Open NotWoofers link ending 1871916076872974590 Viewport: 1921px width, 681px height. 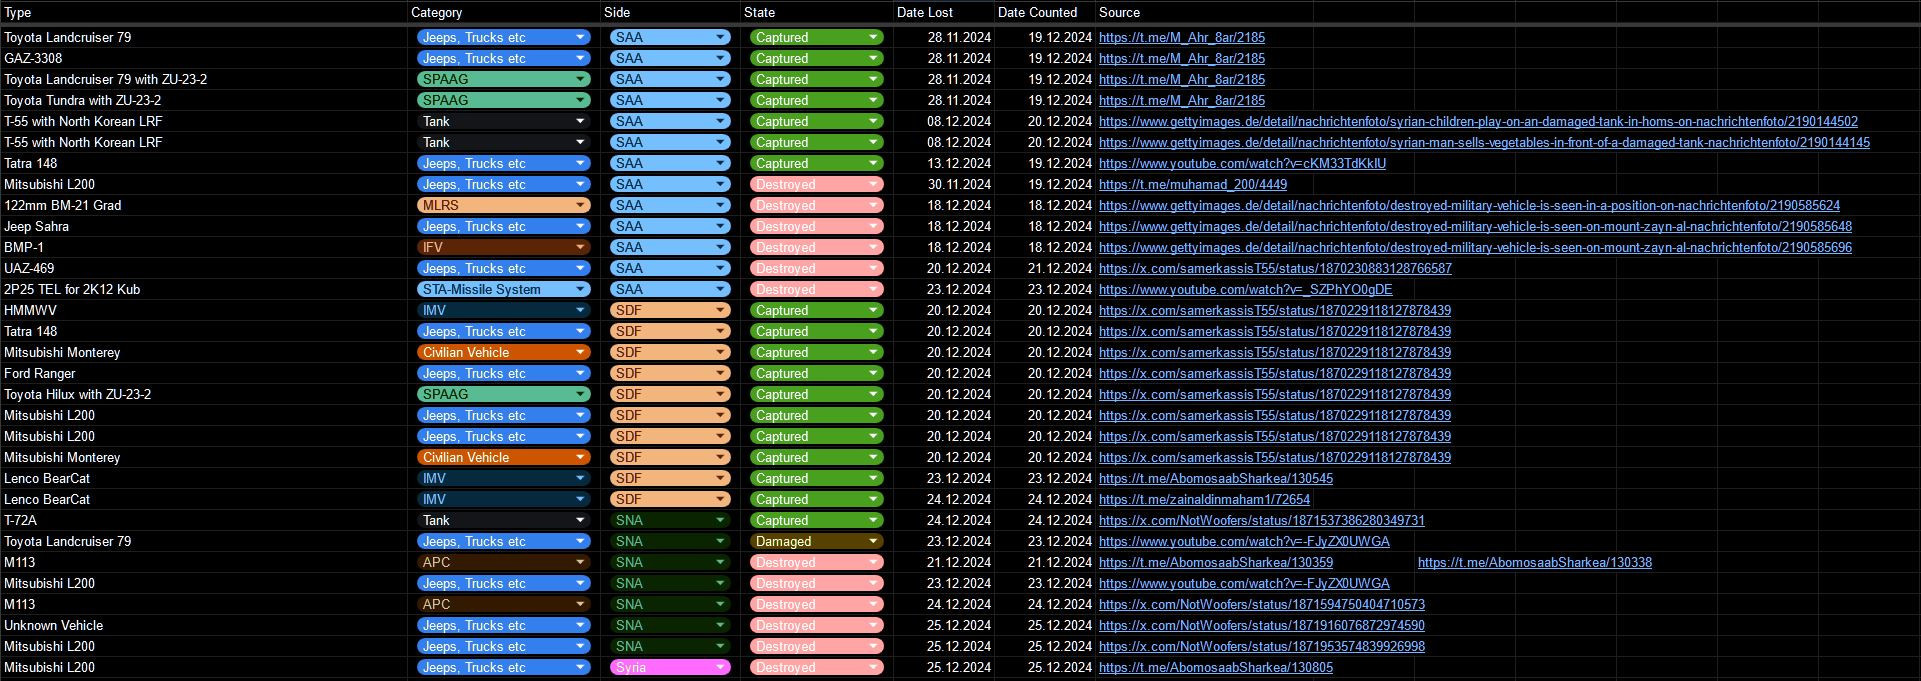pyautogui.click(x=1262, y=625)
